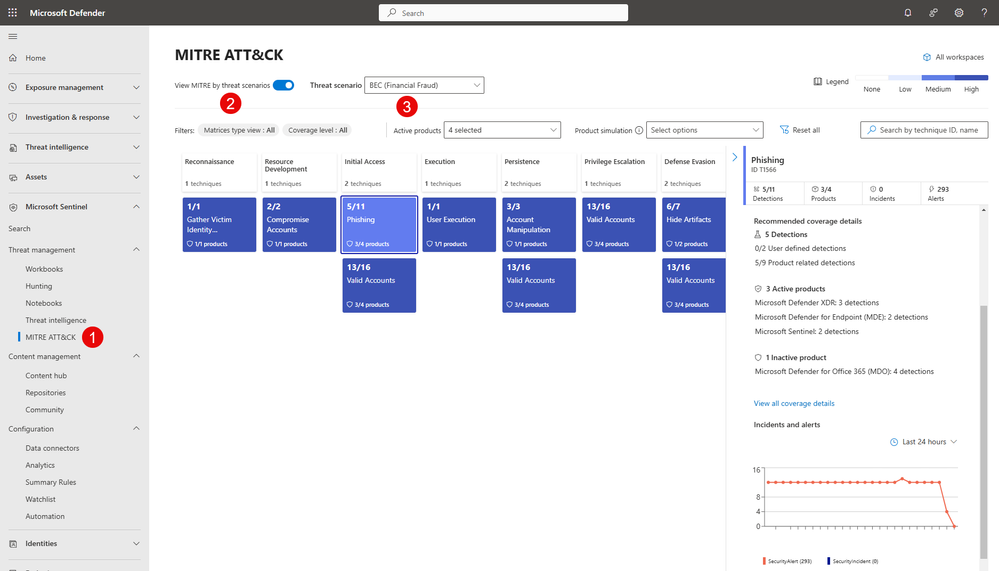The image size is (999, 571).
Task: Open Content hub in sidebar
Action: 46,376
